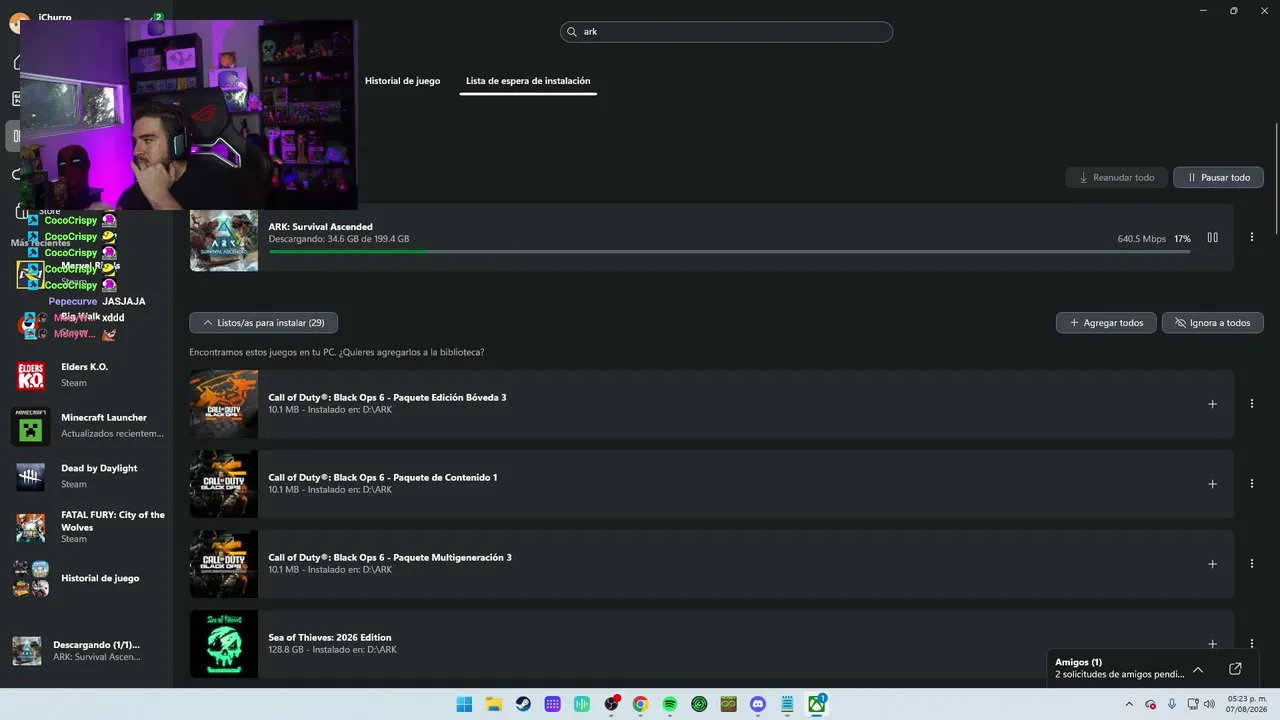Image resolution: width=1280 pixels, height=720 pixels.
Task: Pop out the Amigos panel
Action: (1235, 669)
